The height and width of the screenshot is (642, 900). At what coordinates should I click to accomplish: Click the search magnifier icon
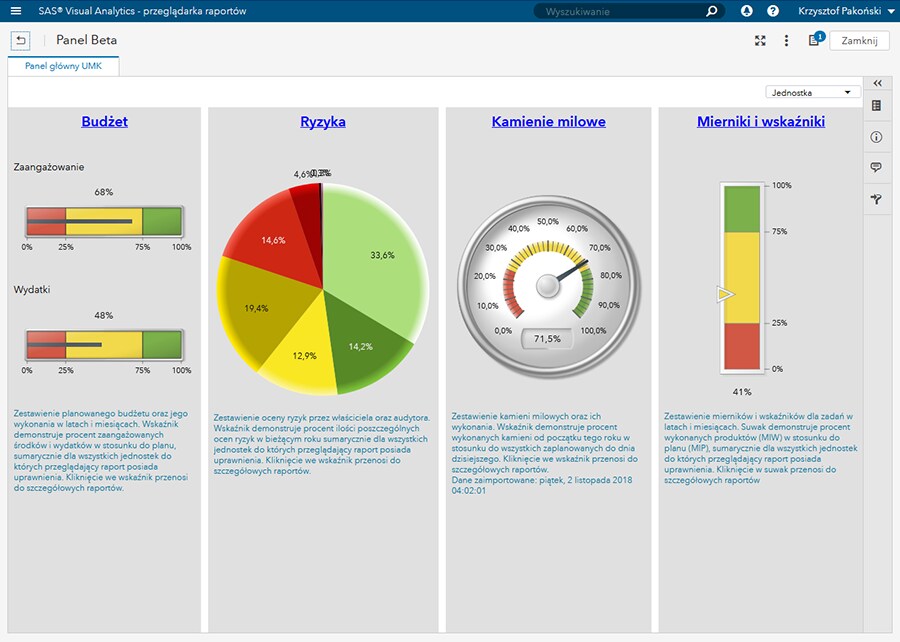(x=712, y=11)
